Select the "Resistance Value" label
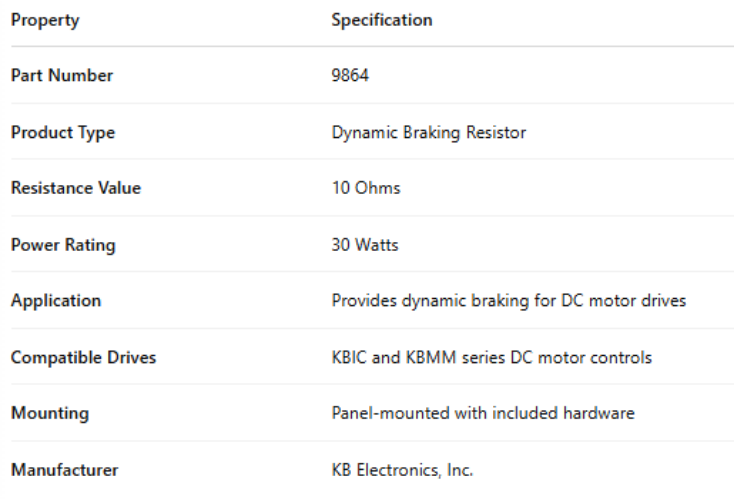The width and height of the screenshot is (734, 500). 76,189
